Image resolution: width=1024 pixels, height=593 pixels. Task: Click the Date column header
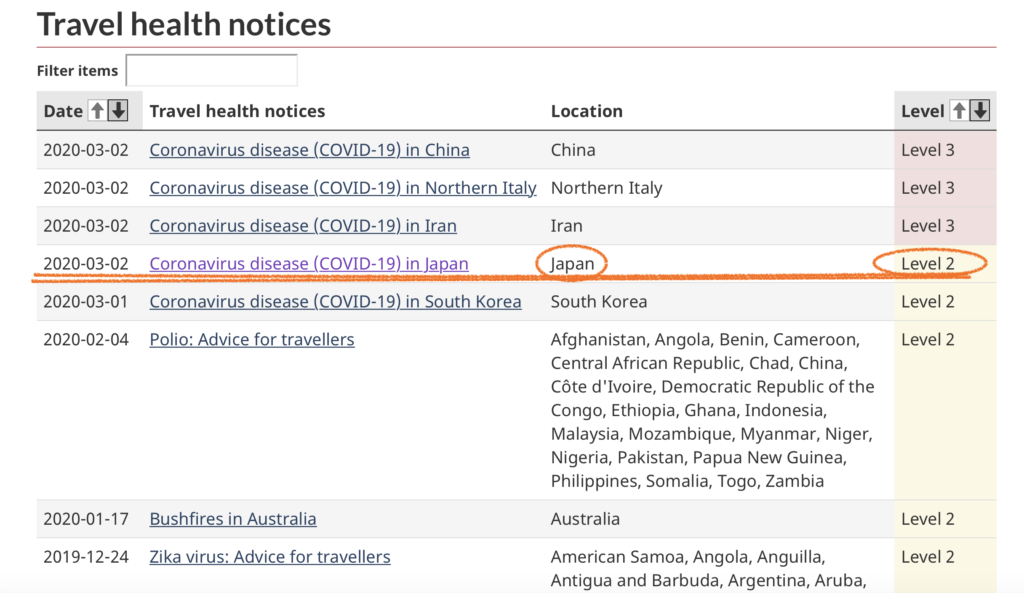[x=63, y=111]
